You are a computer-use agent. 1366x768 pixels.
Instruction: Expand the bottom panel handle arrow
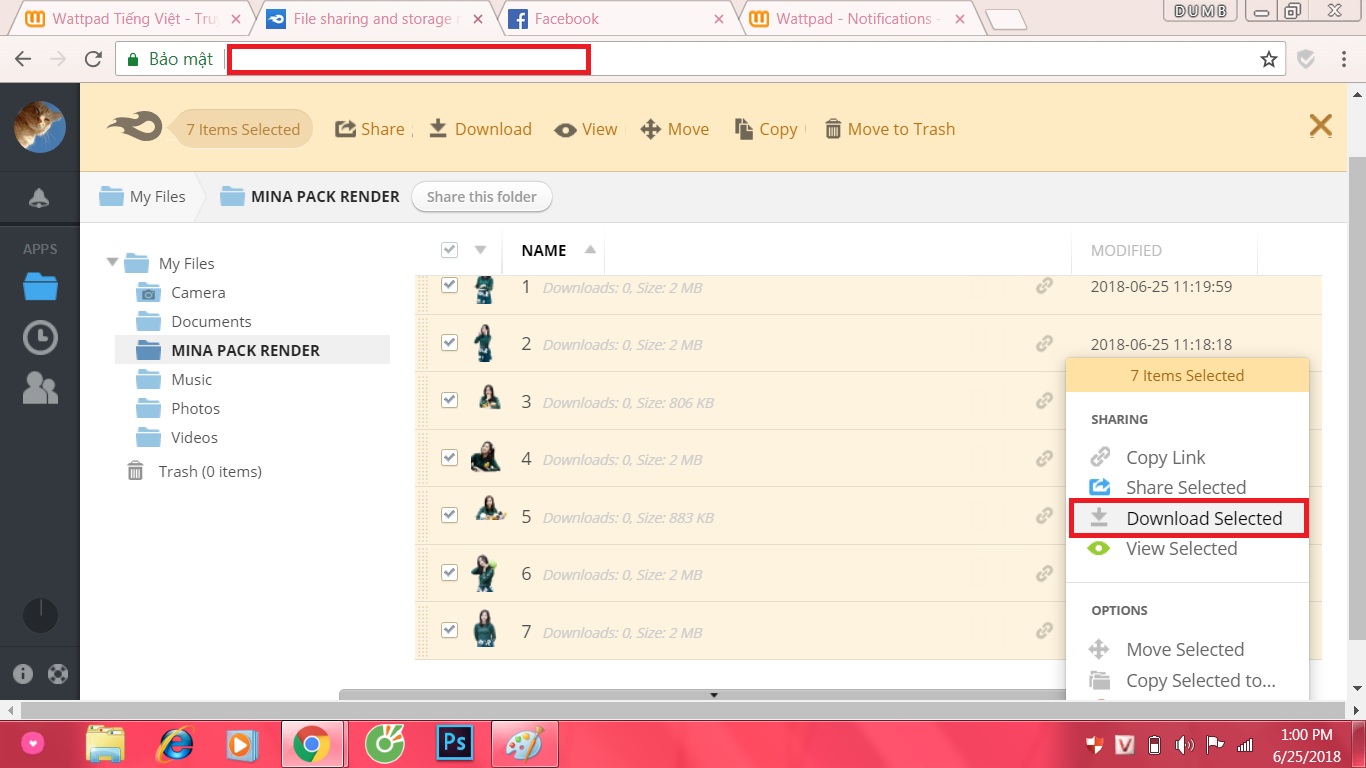[x=714, y=694]
